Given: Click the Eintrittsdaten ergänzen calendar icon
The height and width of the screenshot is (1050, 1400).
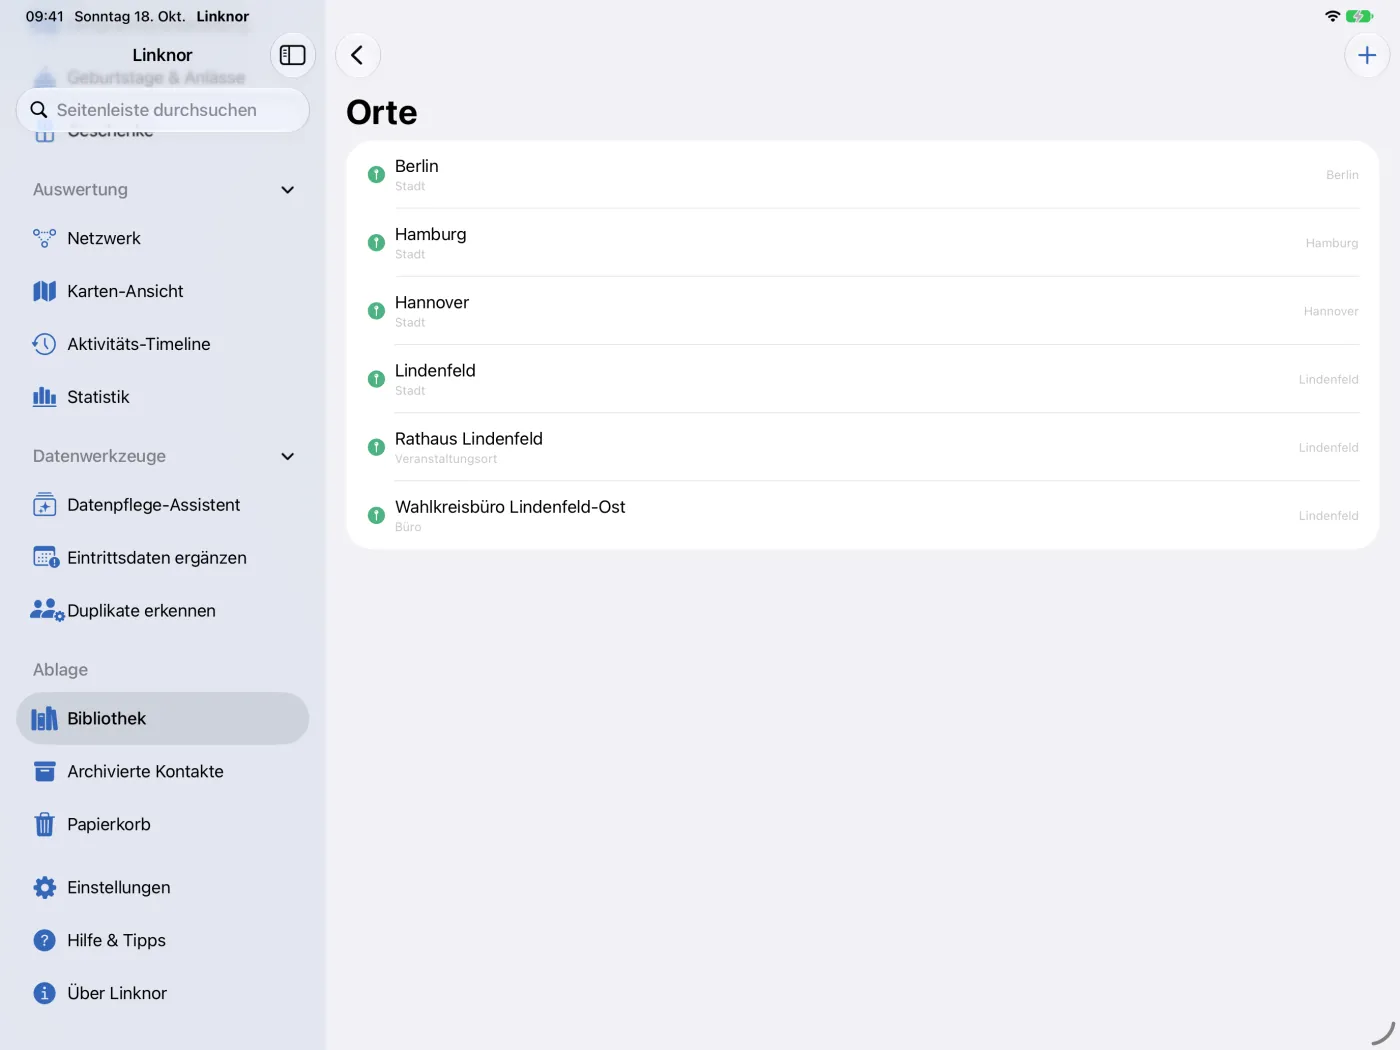Looking at the screenshot, I should (46, 558).
